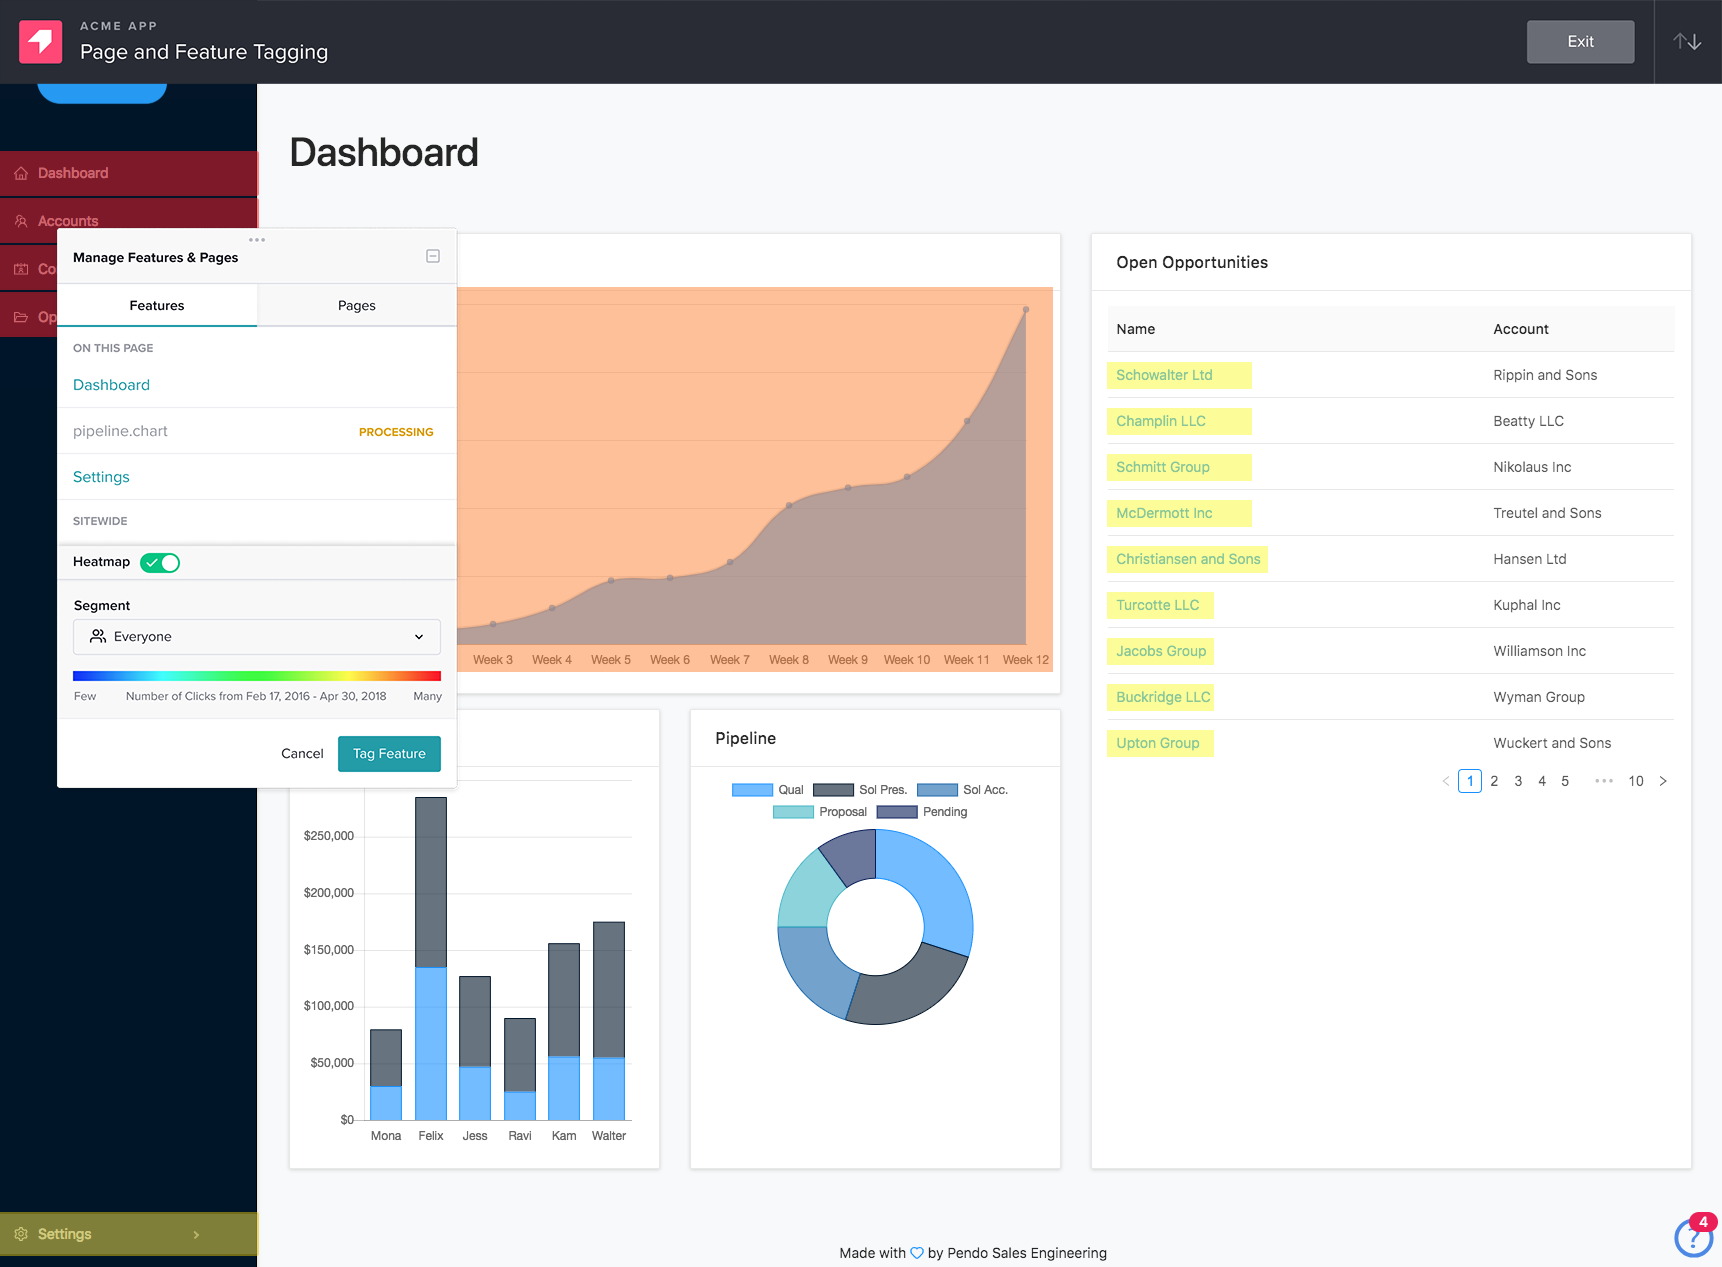Open the Upton Group opportunity
Image resolution: width=1722 pixels, height=1267 pixels.
[x=1158, y=743]
